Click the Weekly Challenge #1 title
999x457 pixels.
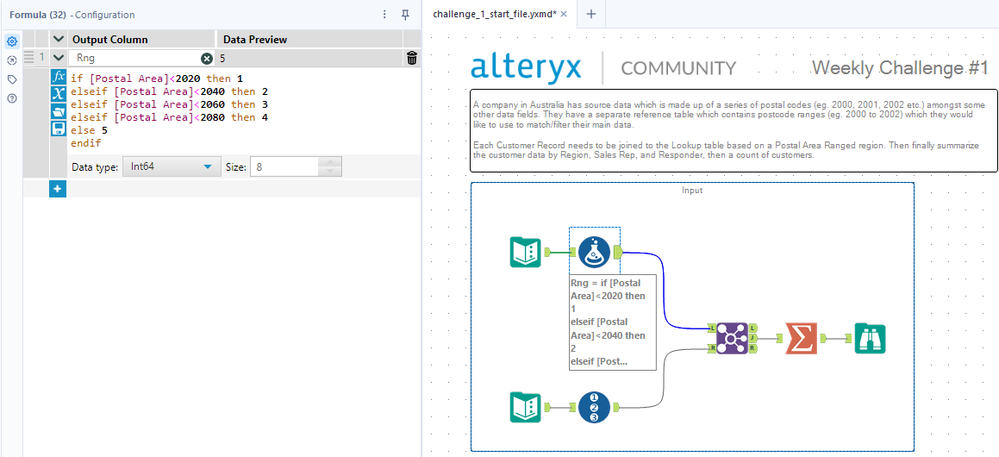[900, 68]
